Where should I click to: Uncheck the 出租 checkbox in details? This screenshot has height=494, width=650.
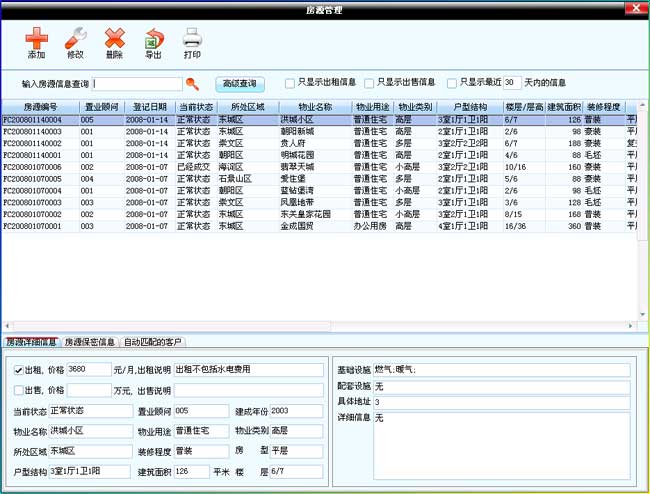pos(18,369)
